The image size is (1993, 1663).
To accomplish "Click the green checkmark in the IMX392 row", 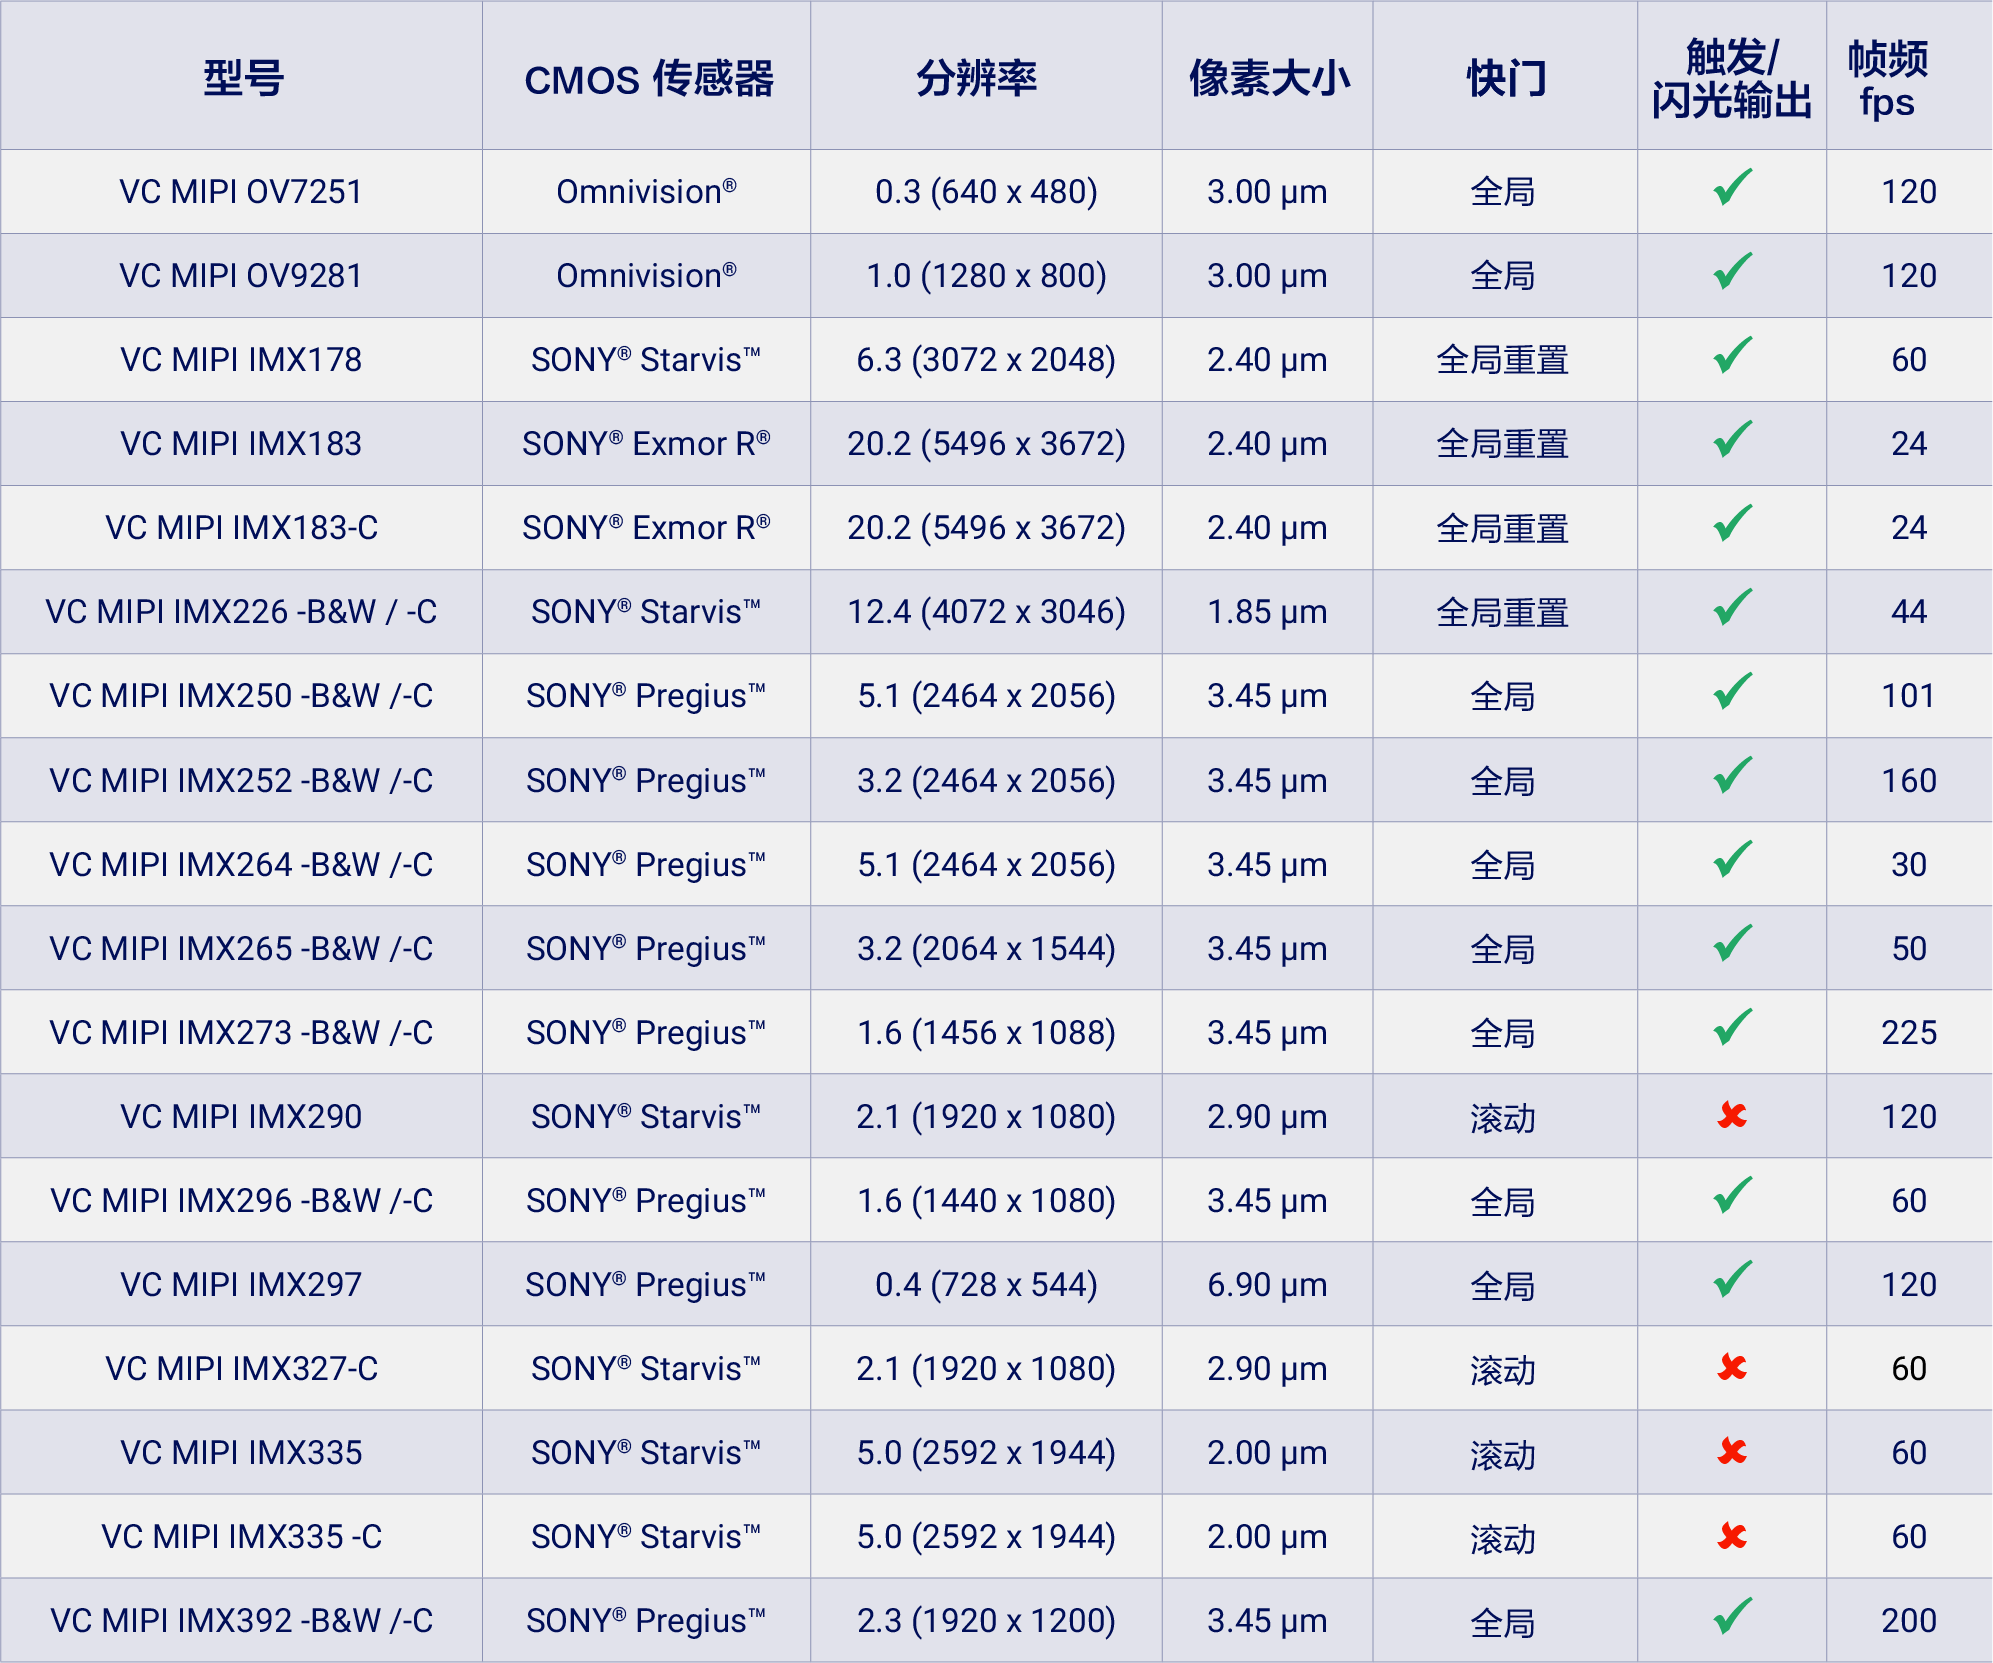I will [x=1733, y=1616].
